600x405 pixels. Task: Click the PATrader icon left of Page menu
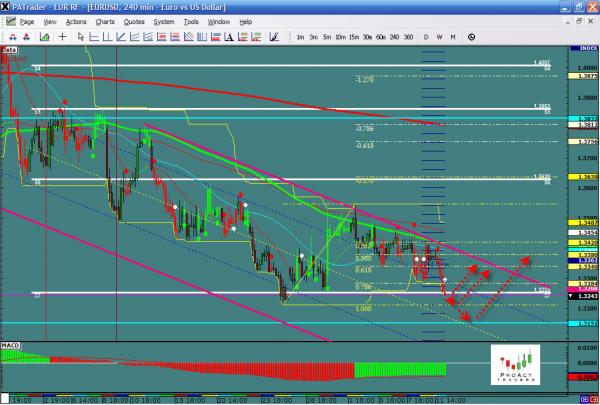point(10,20)
